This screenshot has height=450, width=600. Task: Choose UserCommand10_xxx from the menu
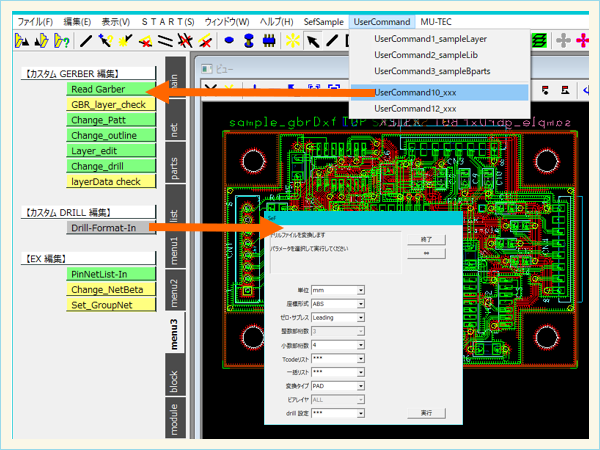pos(415,92)
